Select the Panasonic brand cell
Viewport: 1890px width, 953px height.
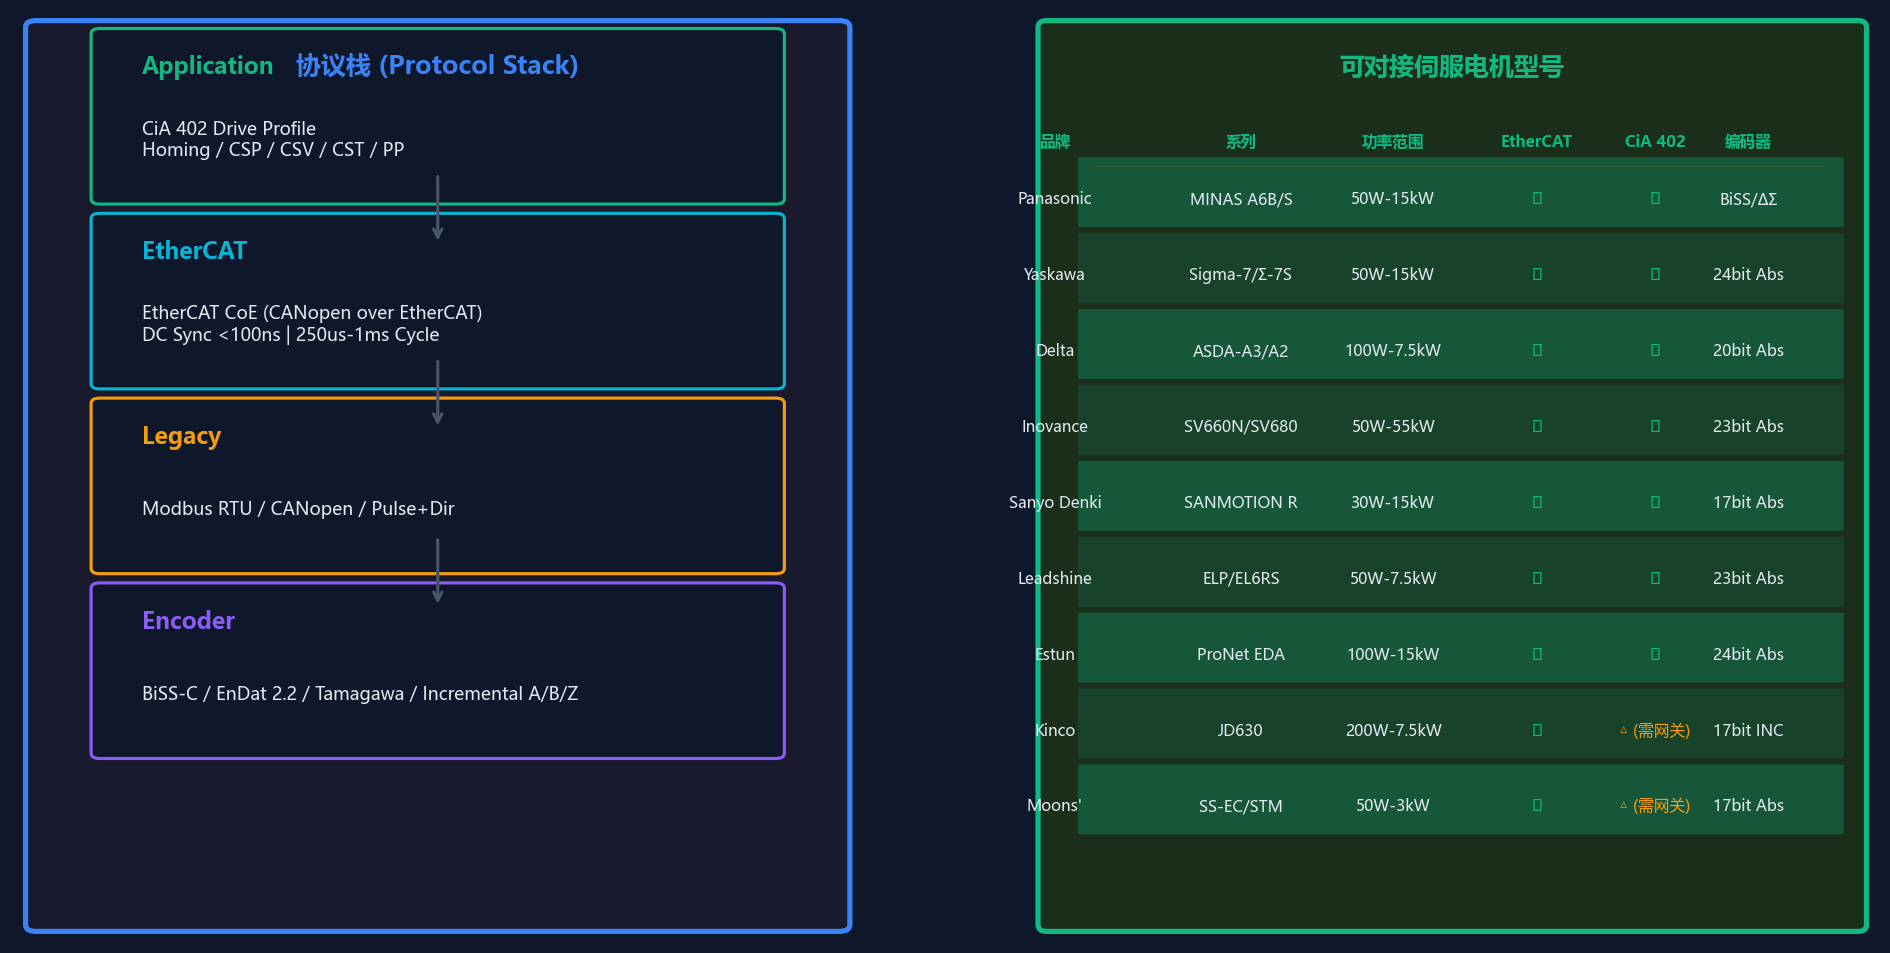[x=1055, y=198]
